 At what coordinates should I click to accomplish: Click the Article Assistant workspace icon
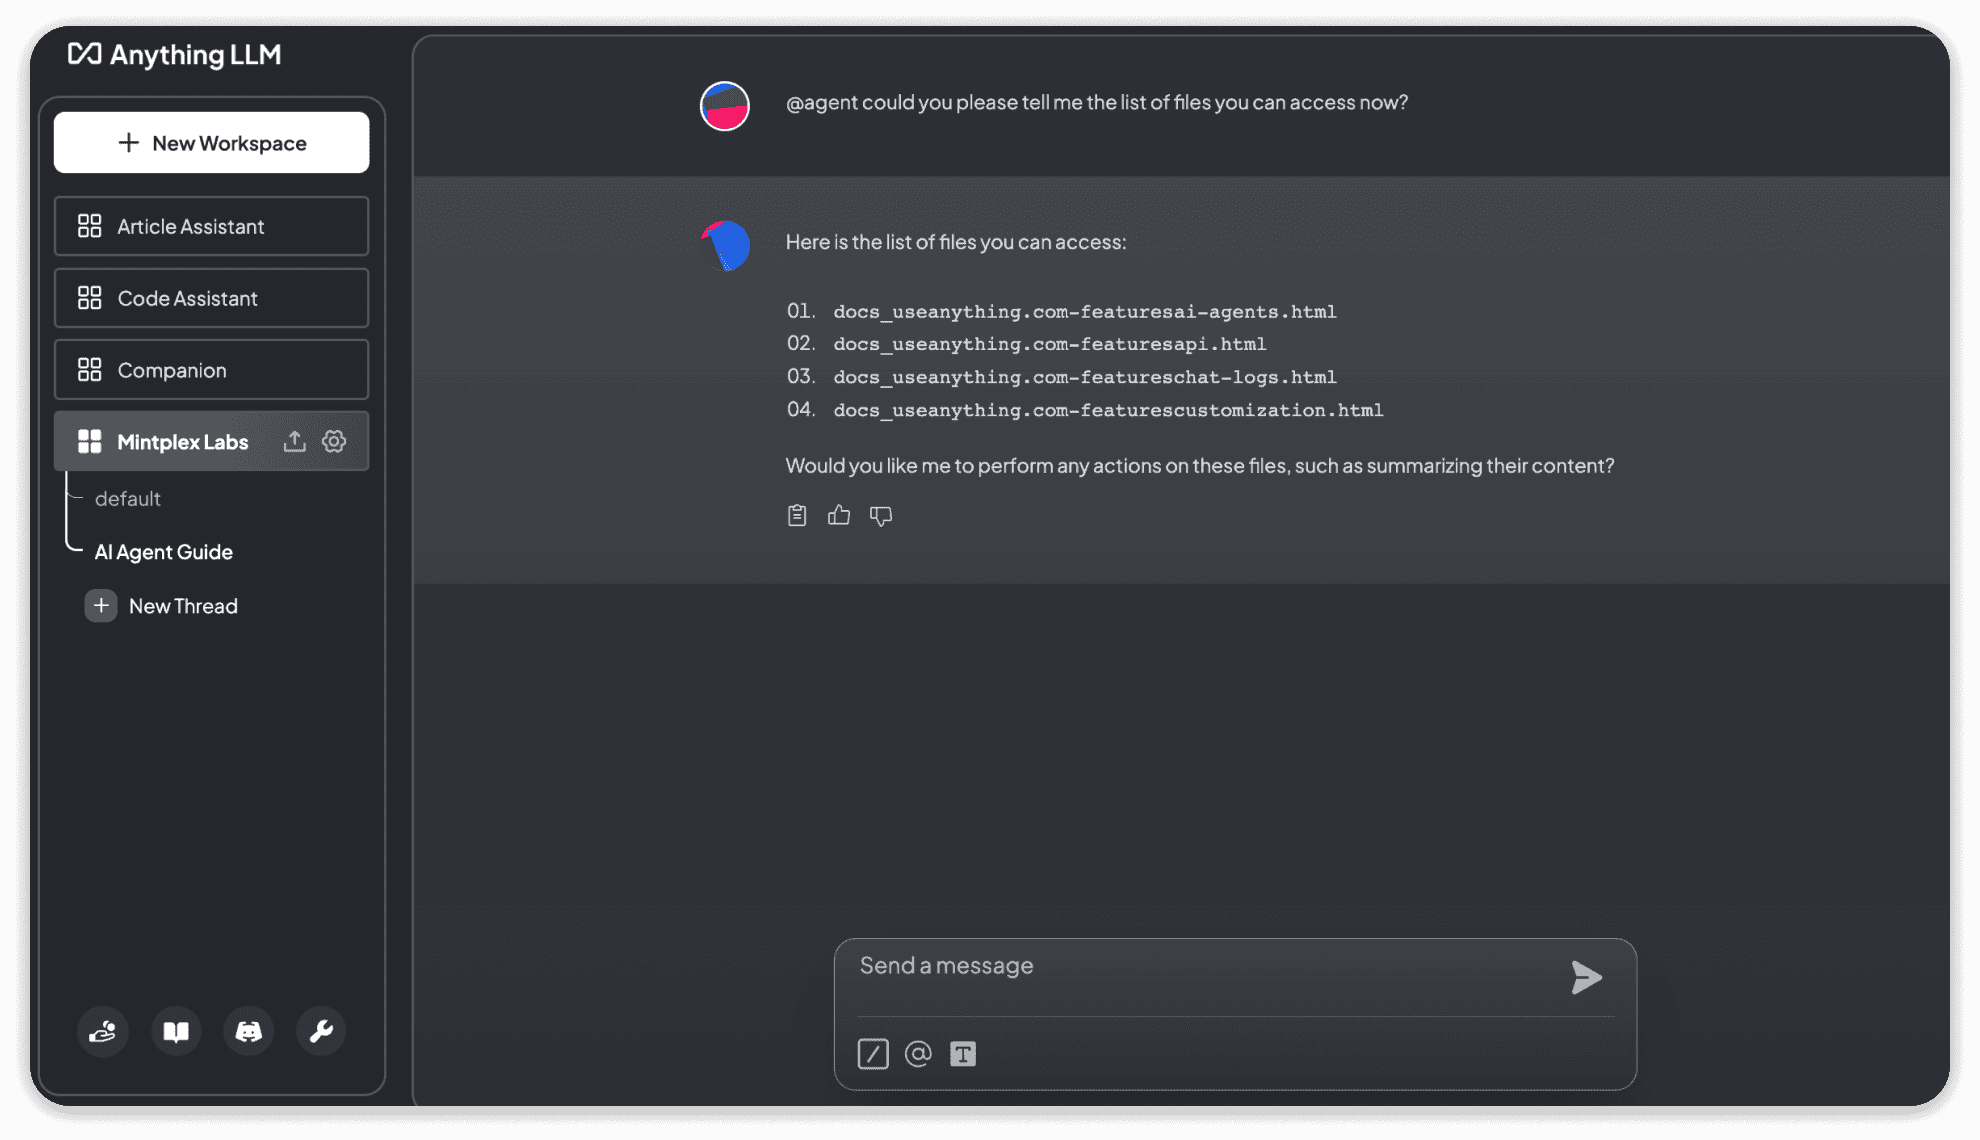(x=90, y=226)
